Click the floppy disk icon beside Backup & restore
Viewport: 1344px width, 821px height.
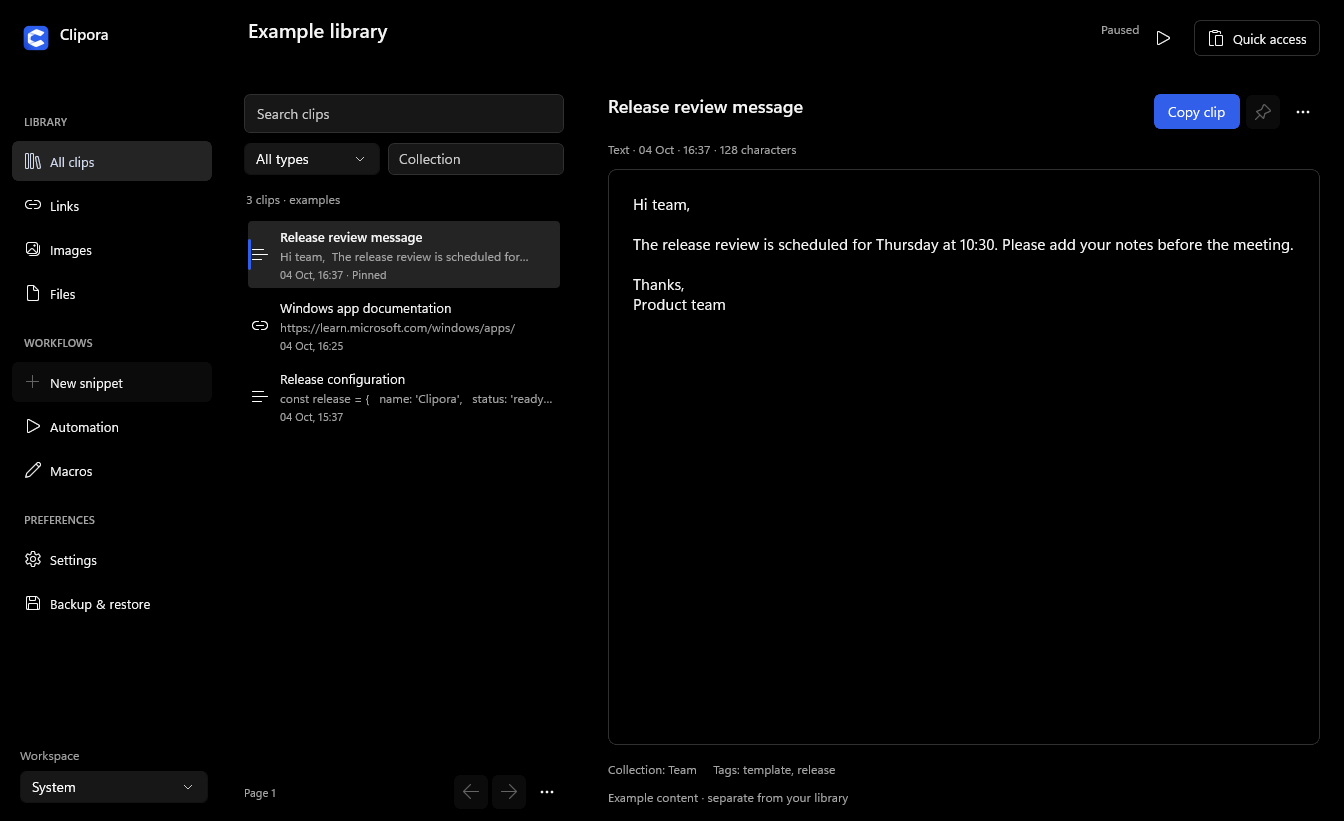[33, 604]
